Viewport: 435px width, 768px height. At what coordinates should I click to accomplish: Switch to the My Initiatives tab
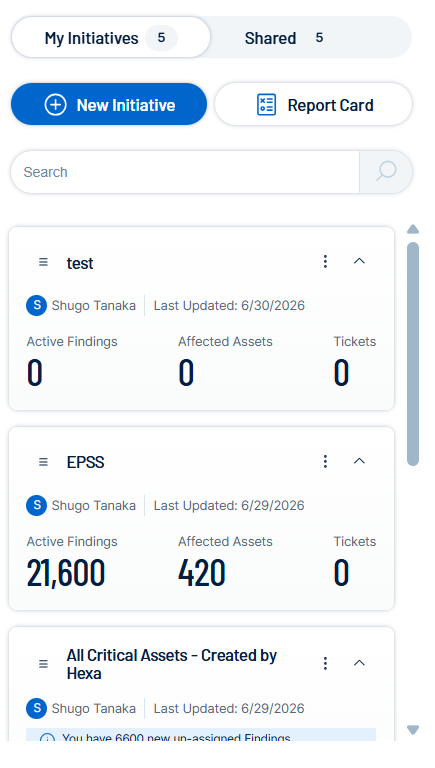[x=111, y=38]
